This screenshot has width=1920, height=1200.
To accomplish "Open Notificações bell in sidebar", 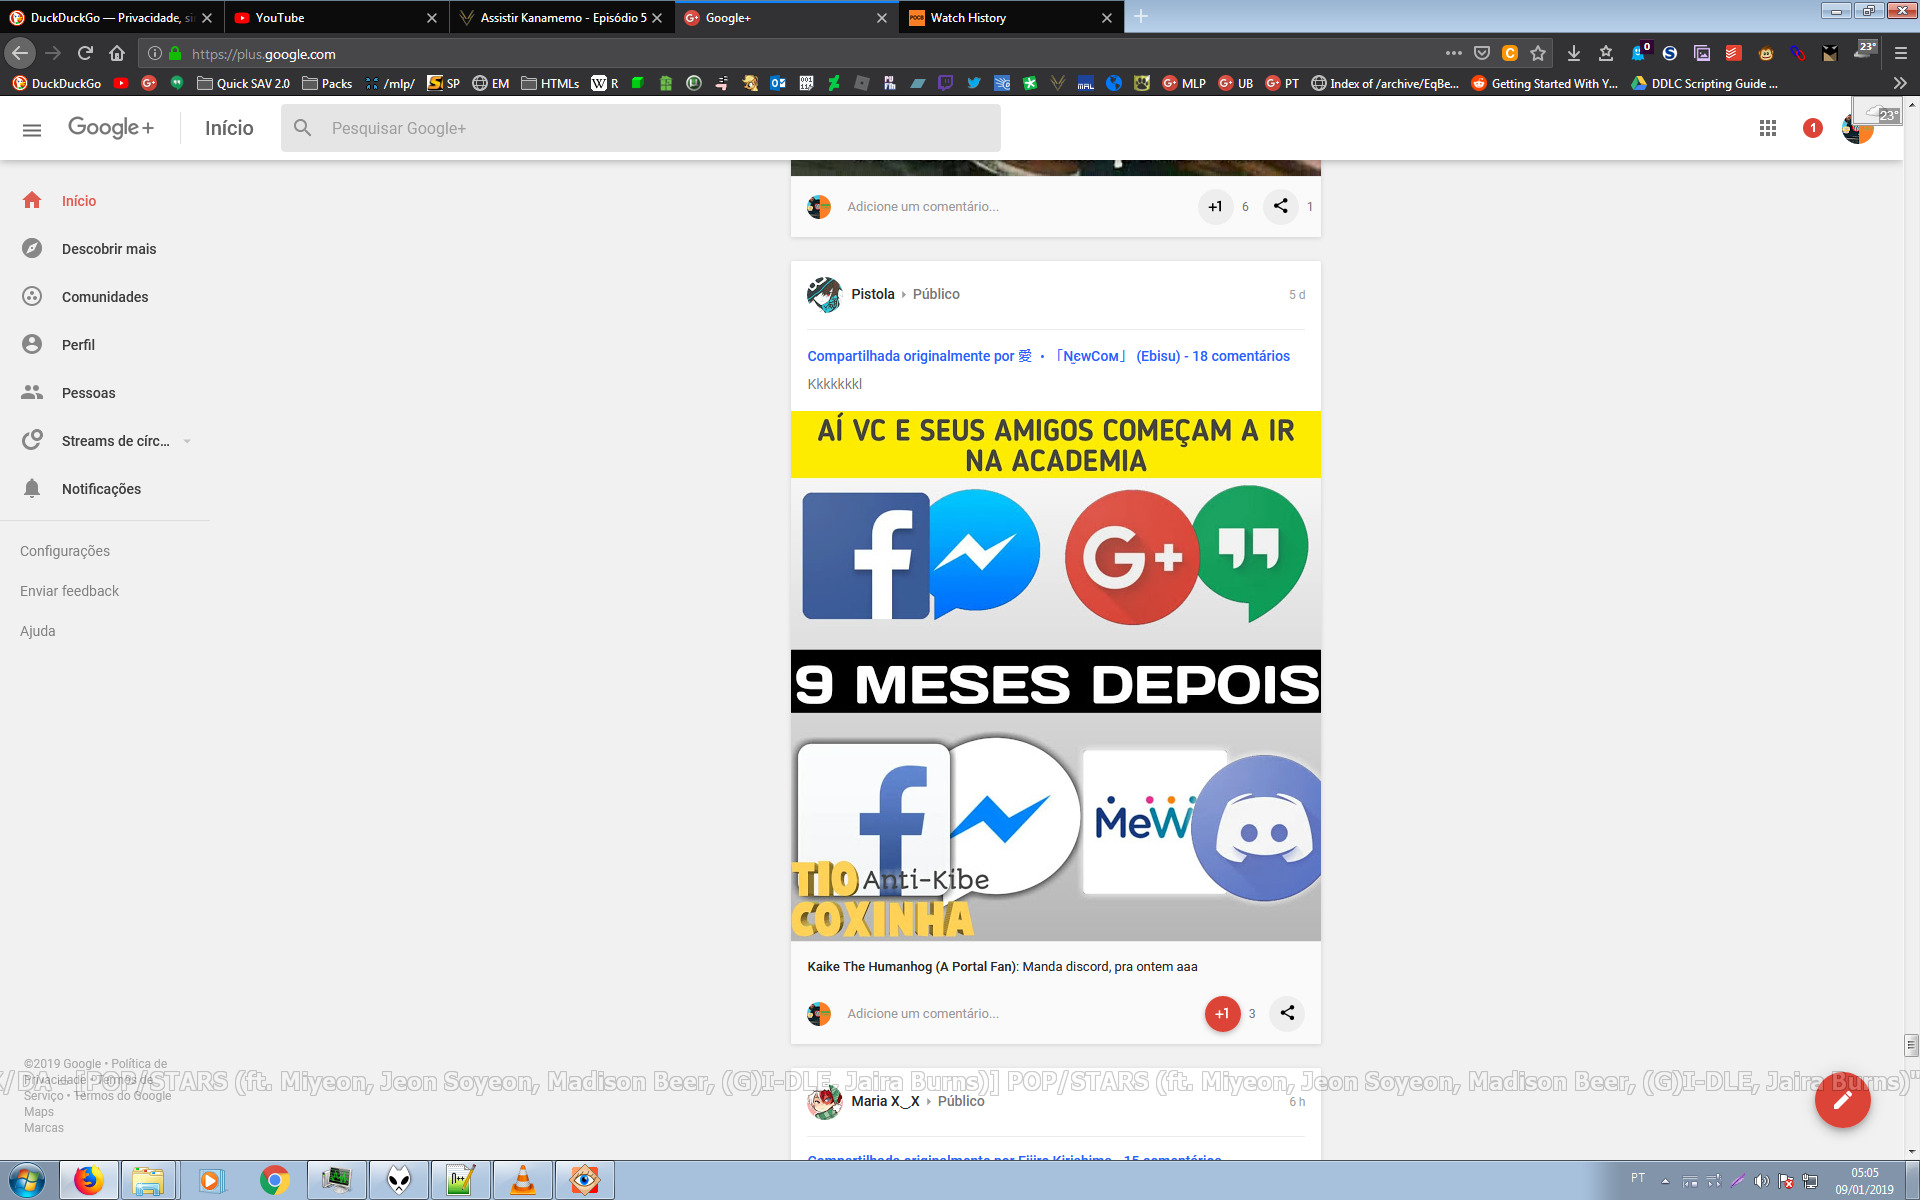I will click(x=32, y=488).
